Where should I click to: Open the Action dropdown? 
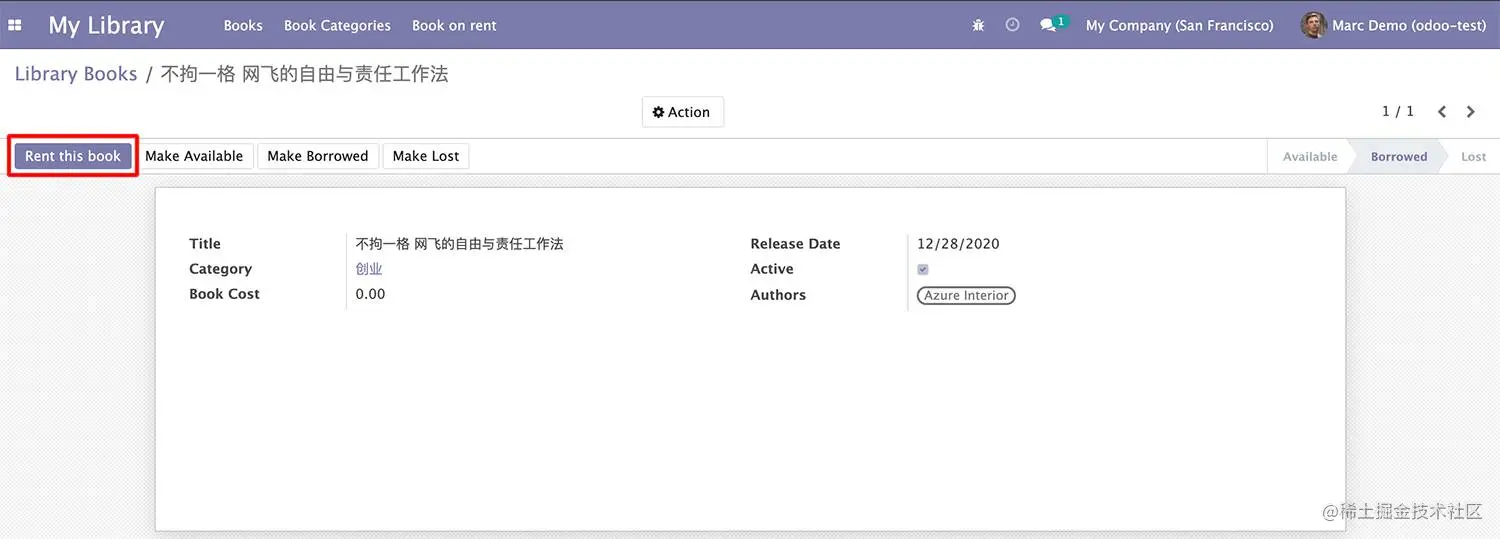coord(682,112)
